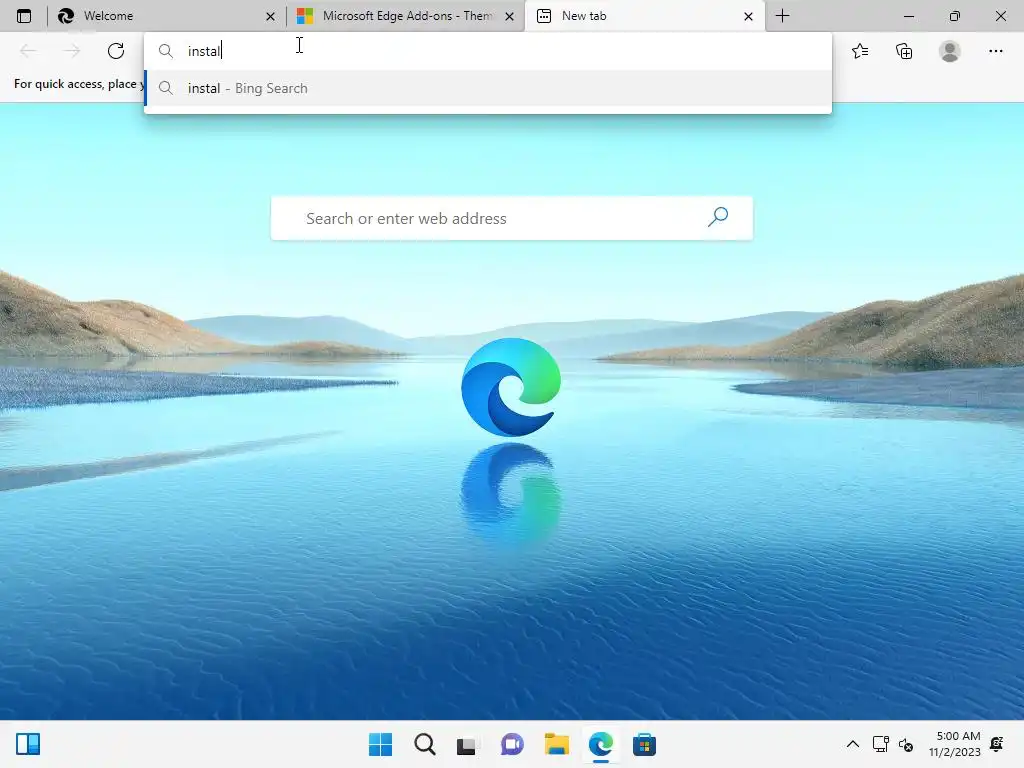The image size is (1024, 768).
Task: Open the Favorites star icon
Action: pos(860,51)
